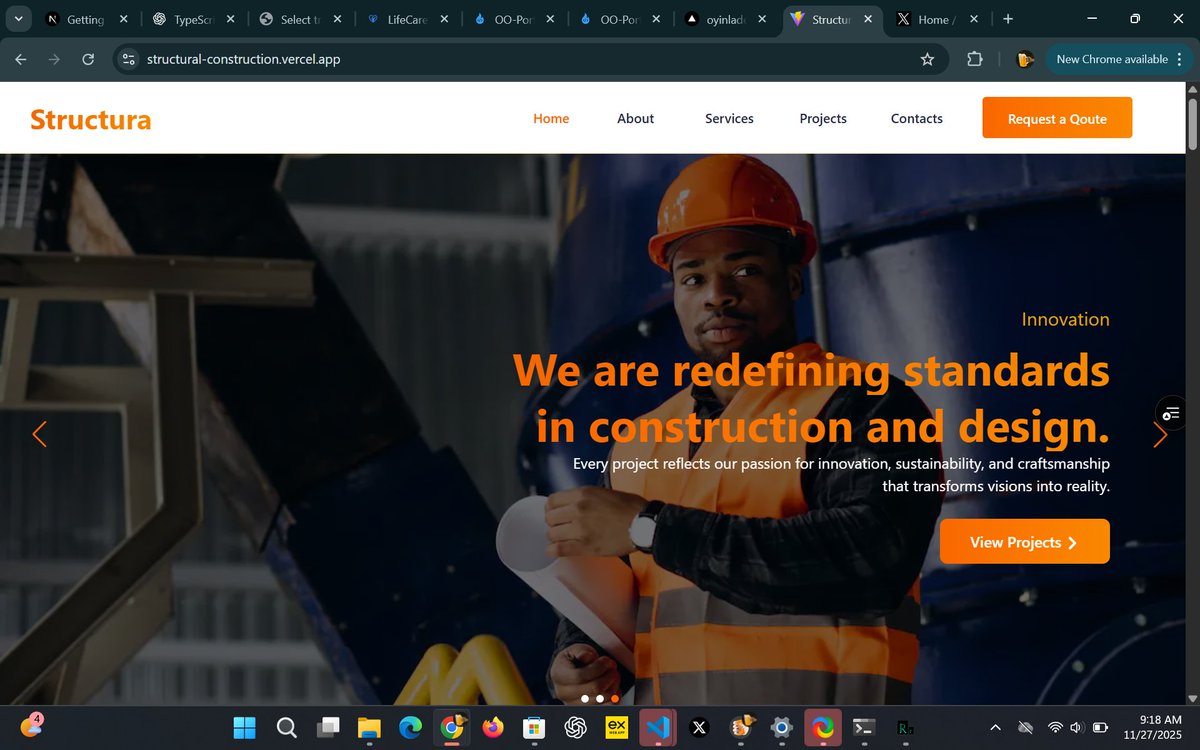
Task: Open Firefox from the taskbar
Action: point(492,727)
